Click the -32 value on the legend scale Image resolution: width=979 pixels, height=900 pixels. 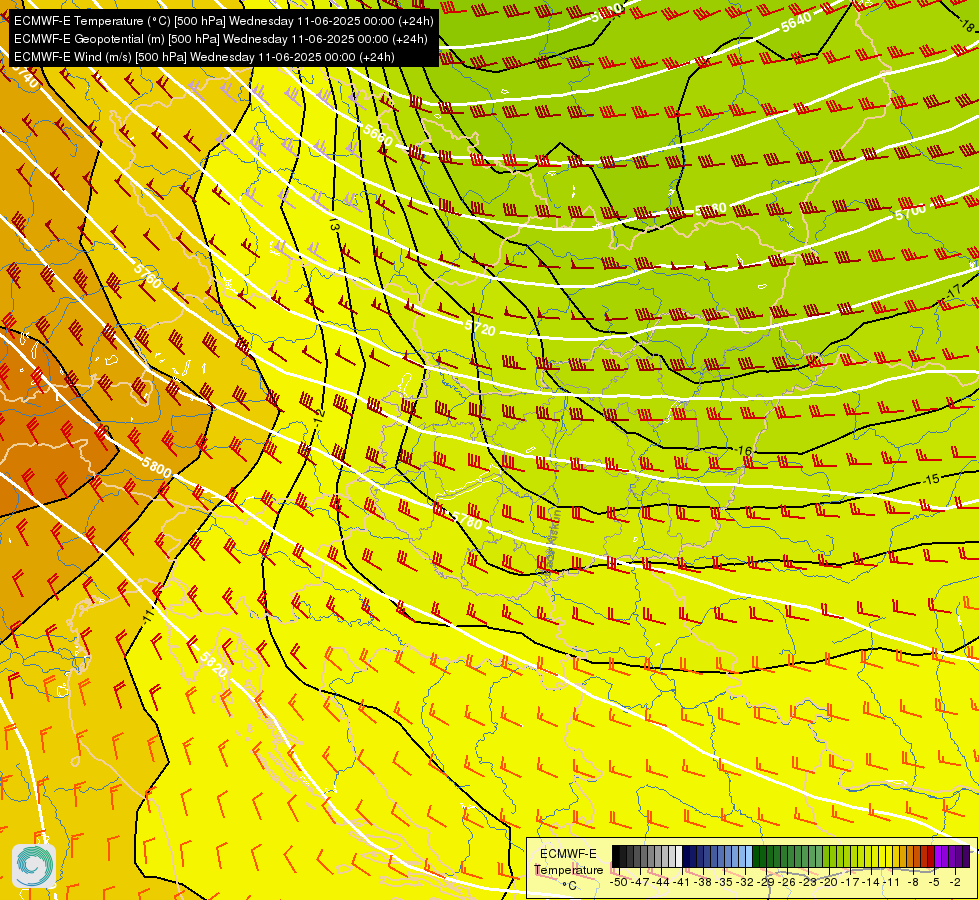click(x=745, y=882)
